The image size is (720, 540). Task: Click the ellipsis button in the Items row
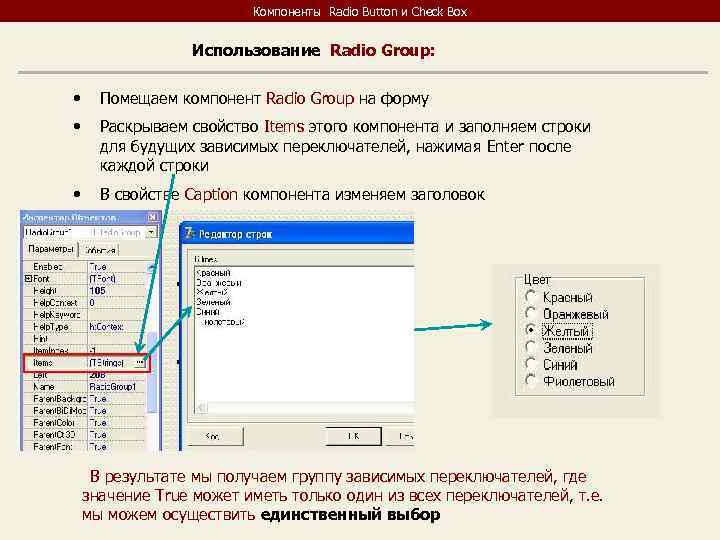coord(140,363)
